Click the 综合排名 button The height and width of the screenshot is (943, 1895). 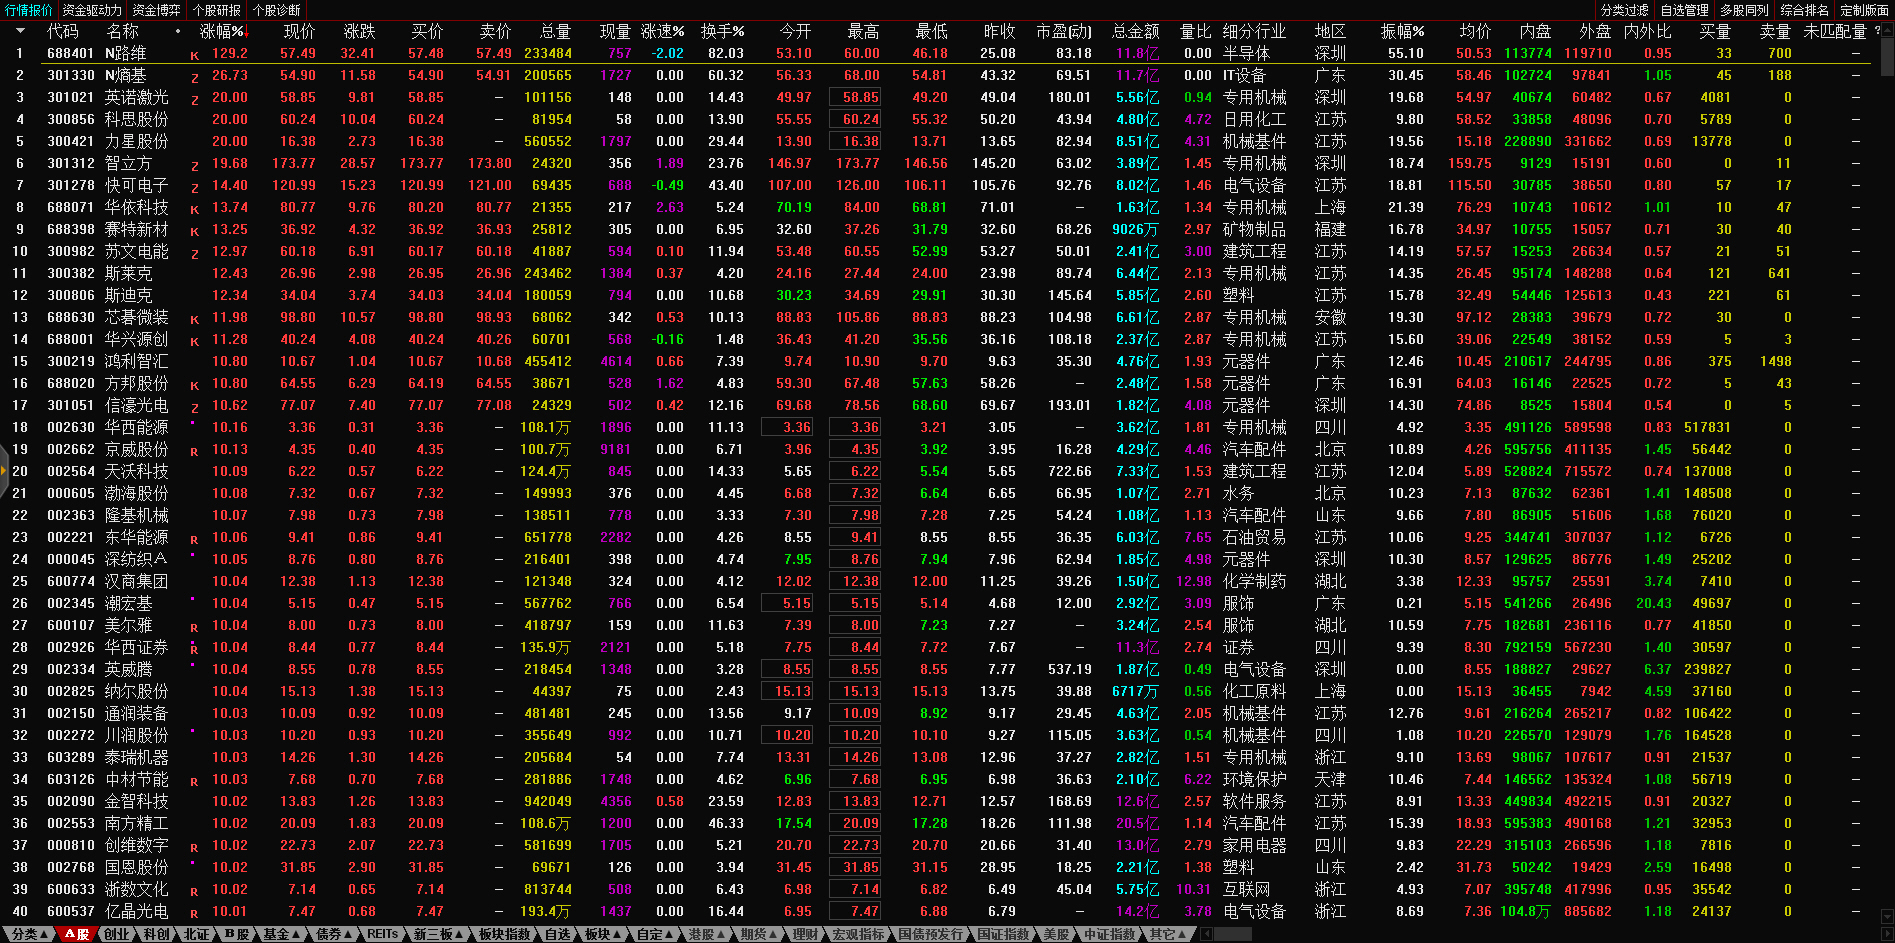(1804, 10)
